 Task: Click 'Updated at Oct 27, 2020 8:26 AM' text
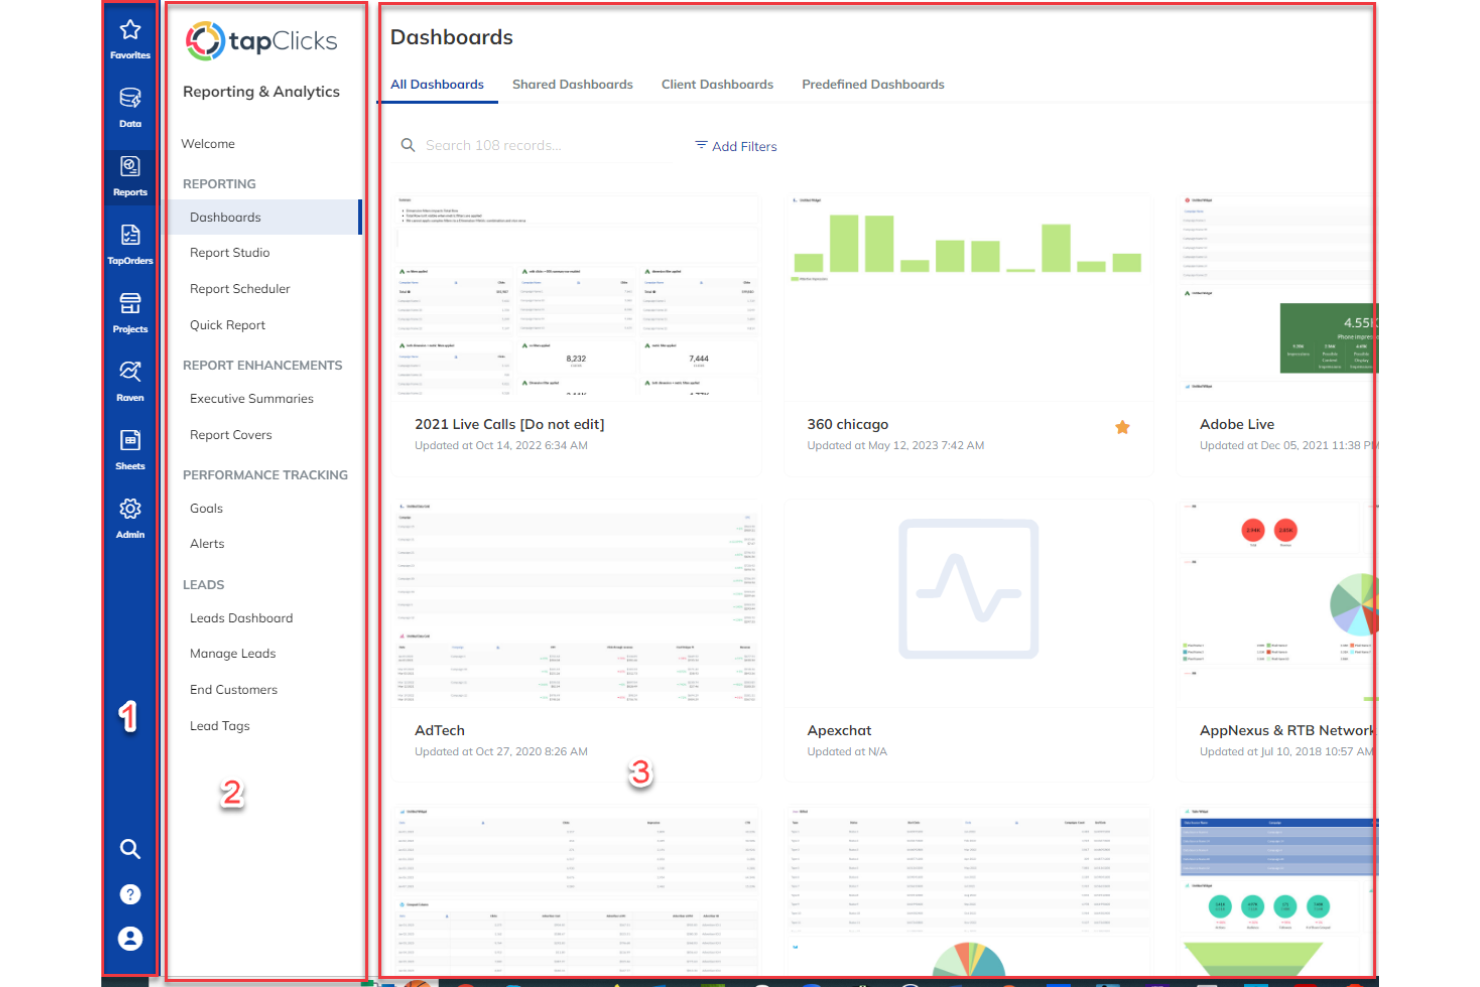click(501, 752)
